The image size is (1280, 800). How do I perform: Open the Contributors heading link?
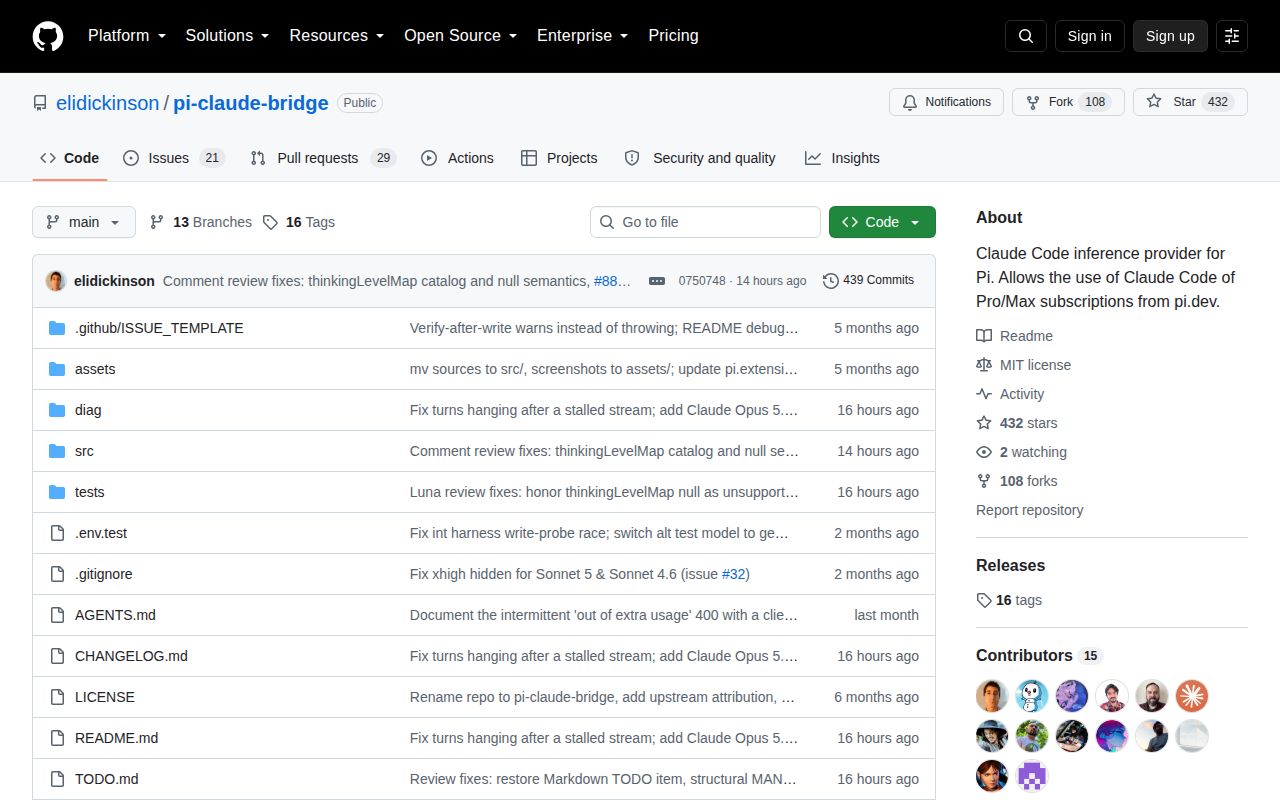[x=1038, y=656]
